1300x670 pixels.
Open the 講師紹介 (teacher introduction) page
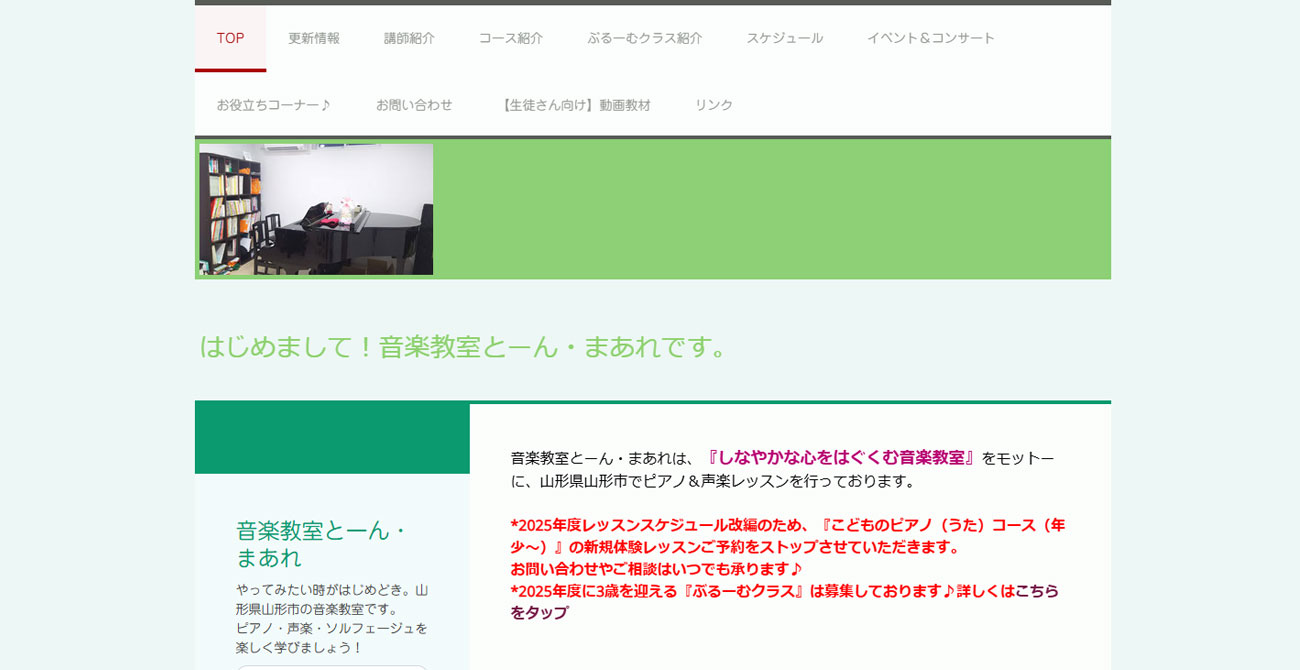(x=408, y=38)
